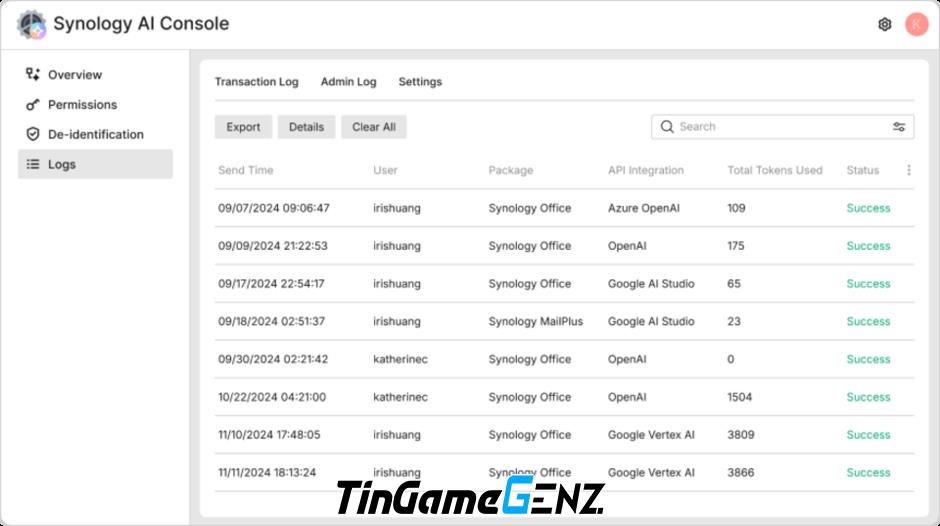Click Google AI Studio in 09/17/2024 row
Screen dimensions: 940x526
click(x=651, y=284)
